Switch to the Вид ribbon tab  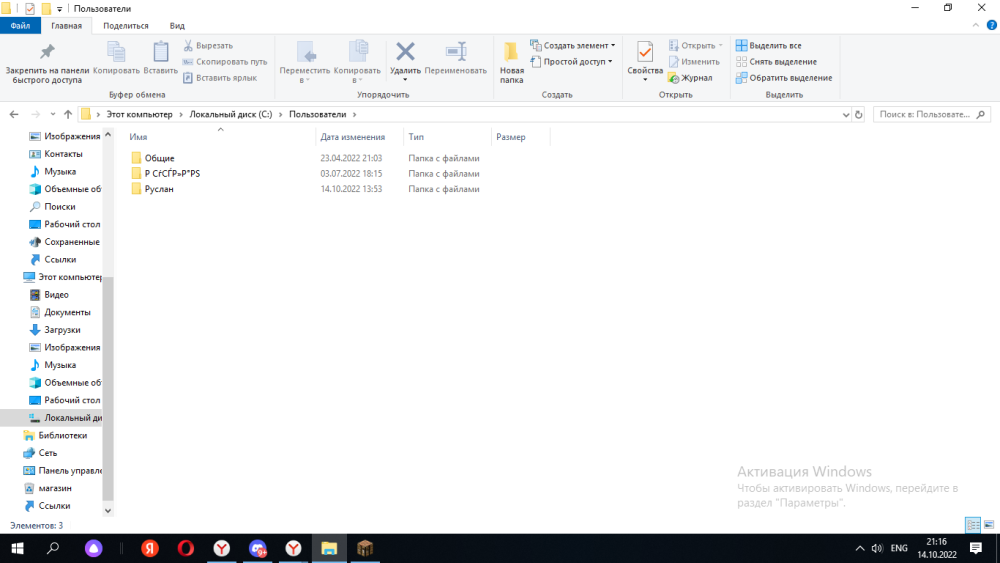[177, 26]
